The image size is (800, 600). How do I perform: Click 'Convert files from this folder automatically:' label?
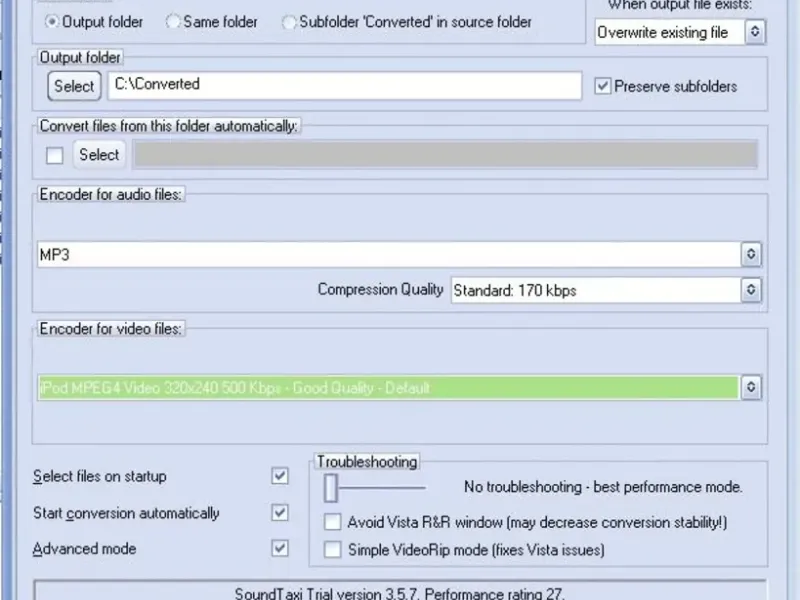pyautogui.click(x=168, y=126)
